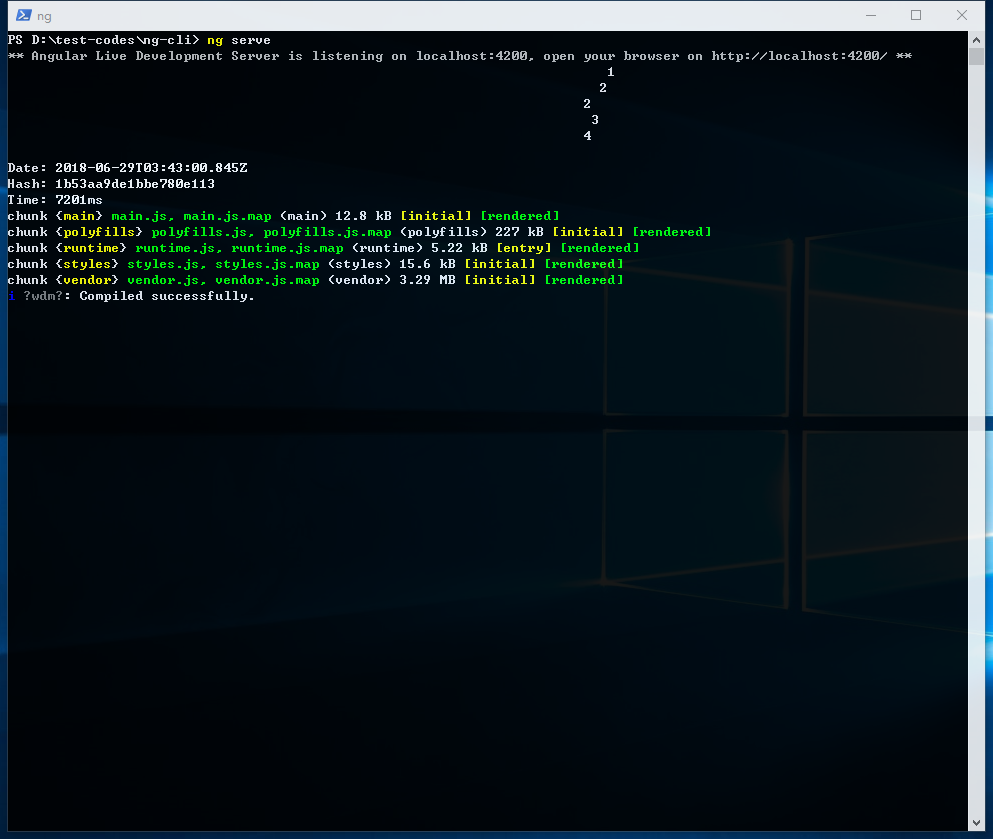Click 'vendor.js, vendor.js.map' file names
993x839 pixels.
(223, 280)
